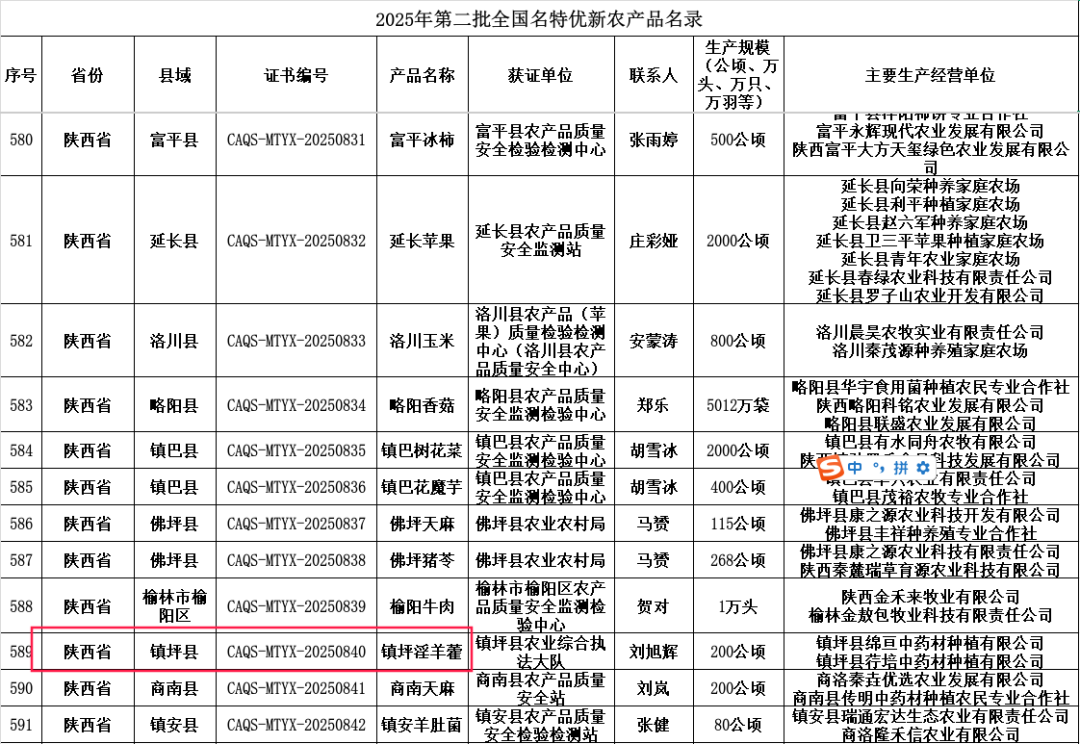Screen dimensions: 1080x744
Task: Select the 5012万袋 scale cell
Action: [x=738, y=405]
